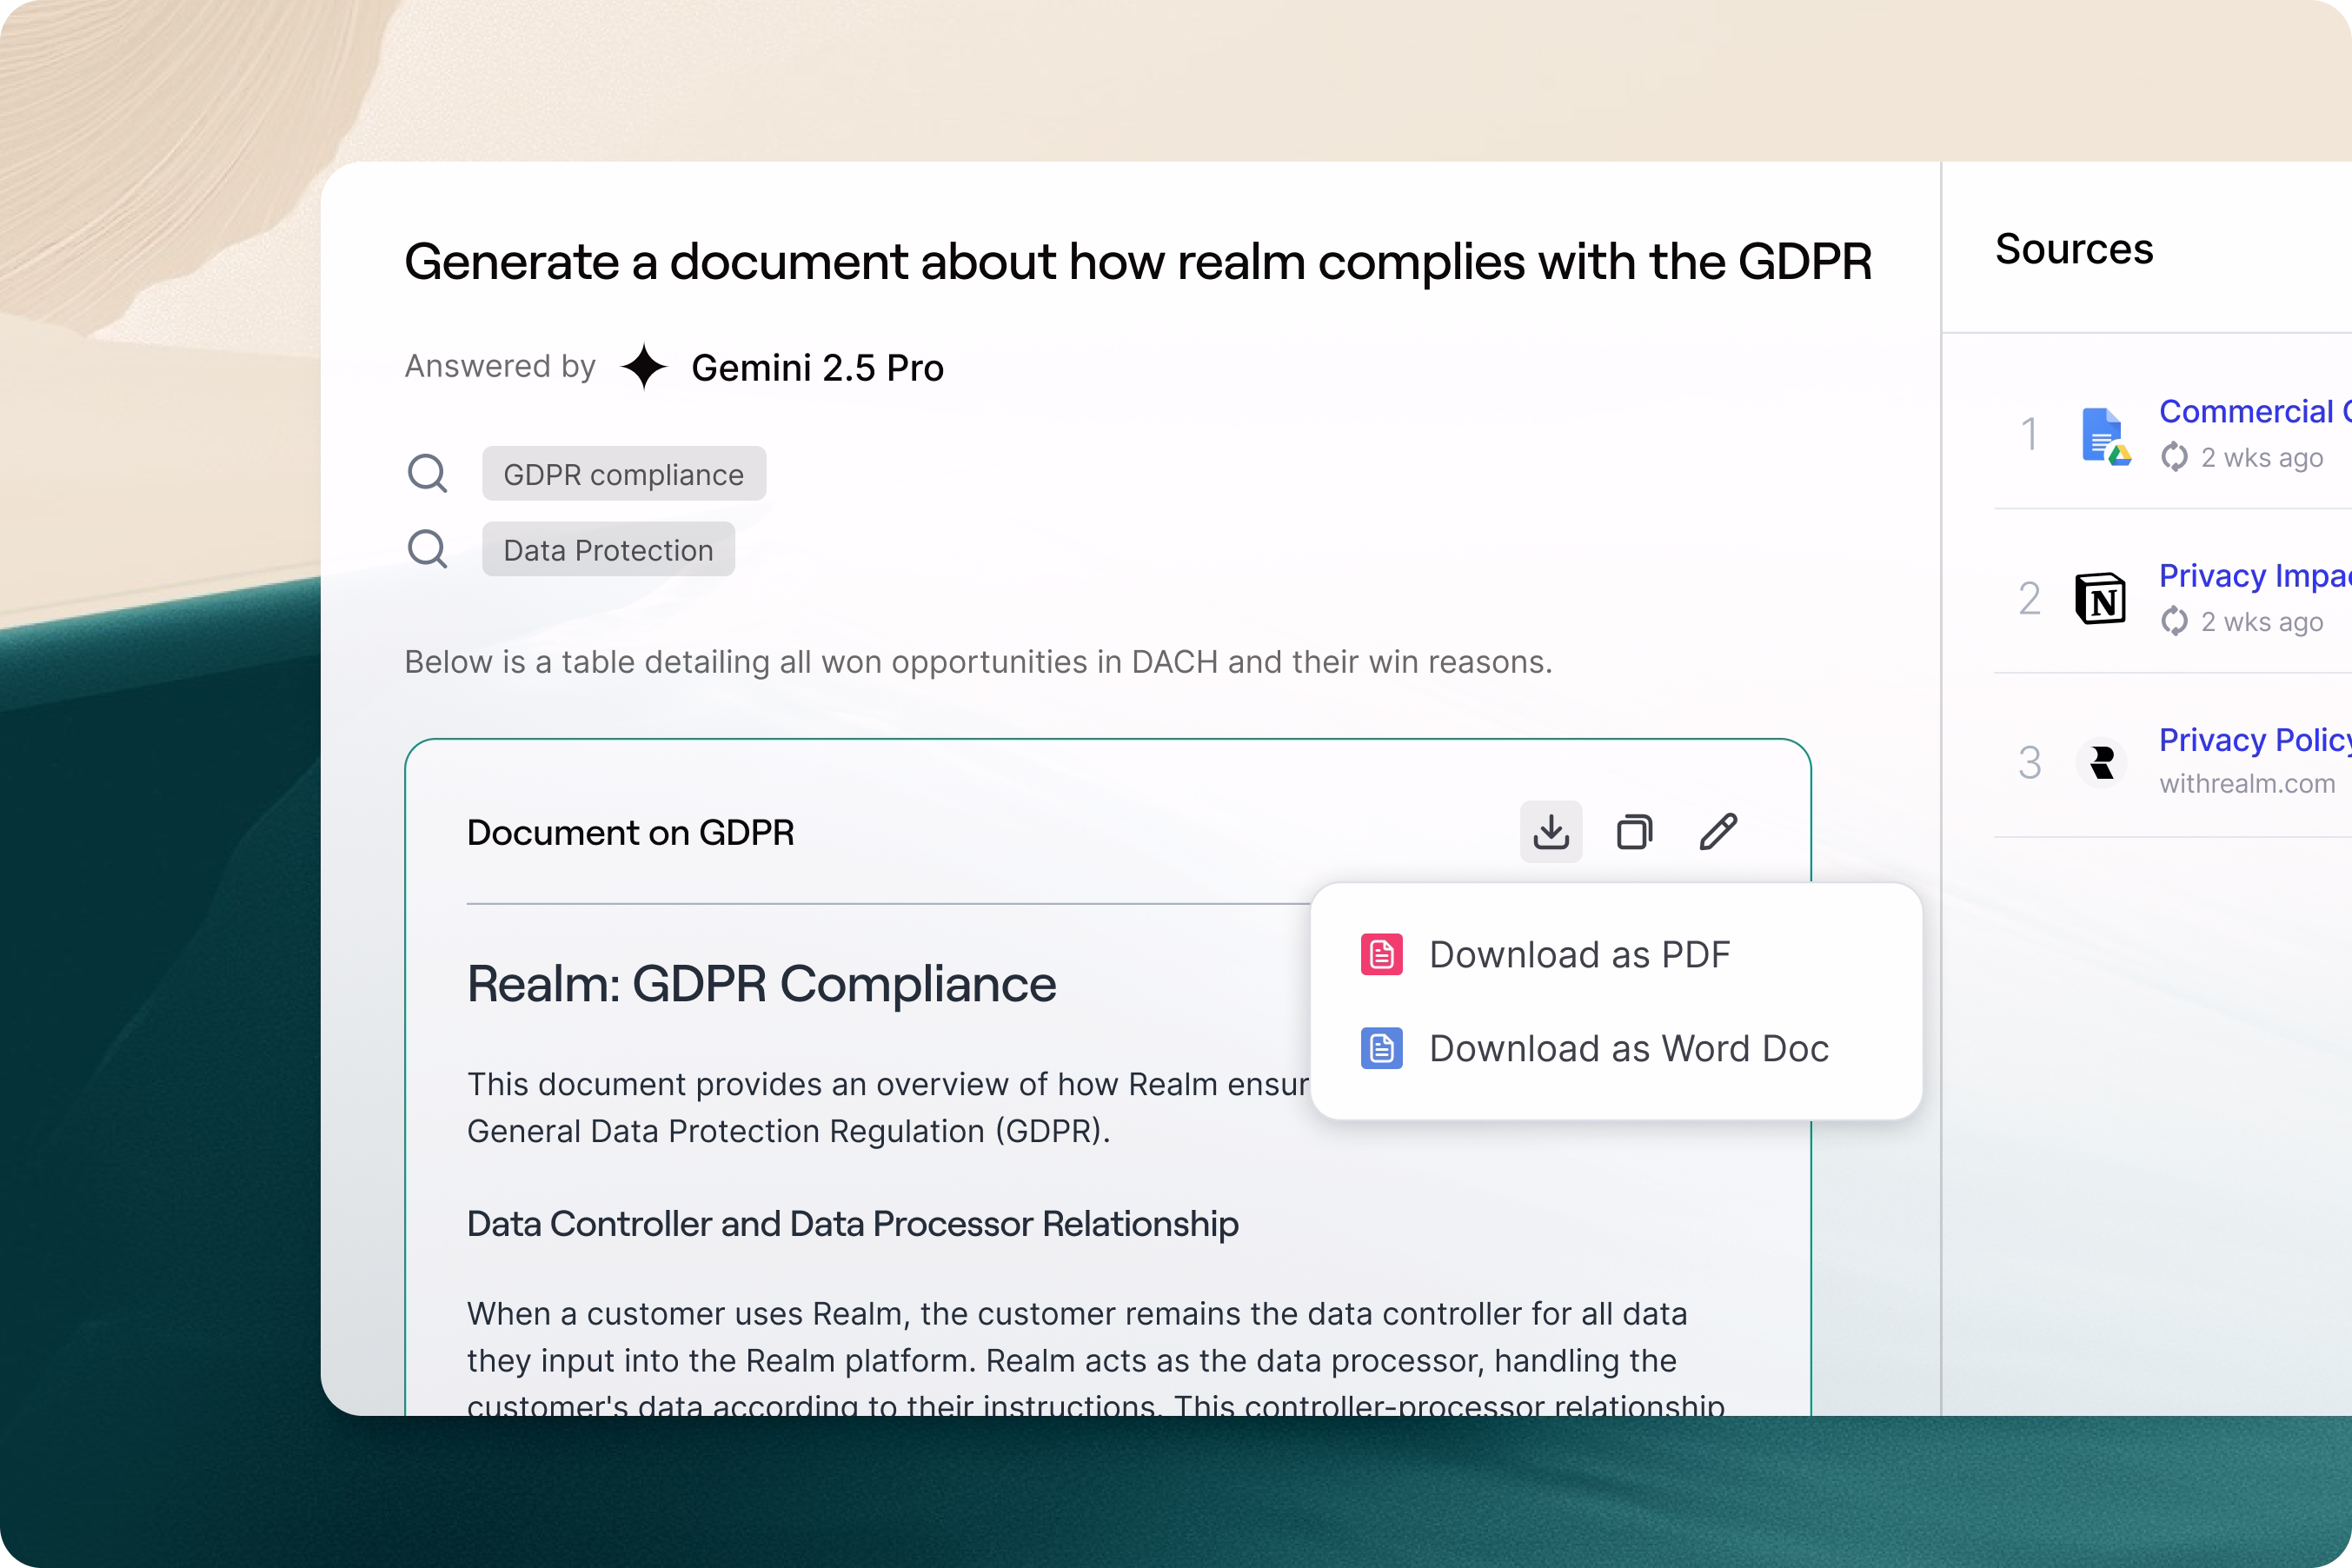Click the PDF file icon in the menu
2352x1568 pixels.
click(1381, 955)
